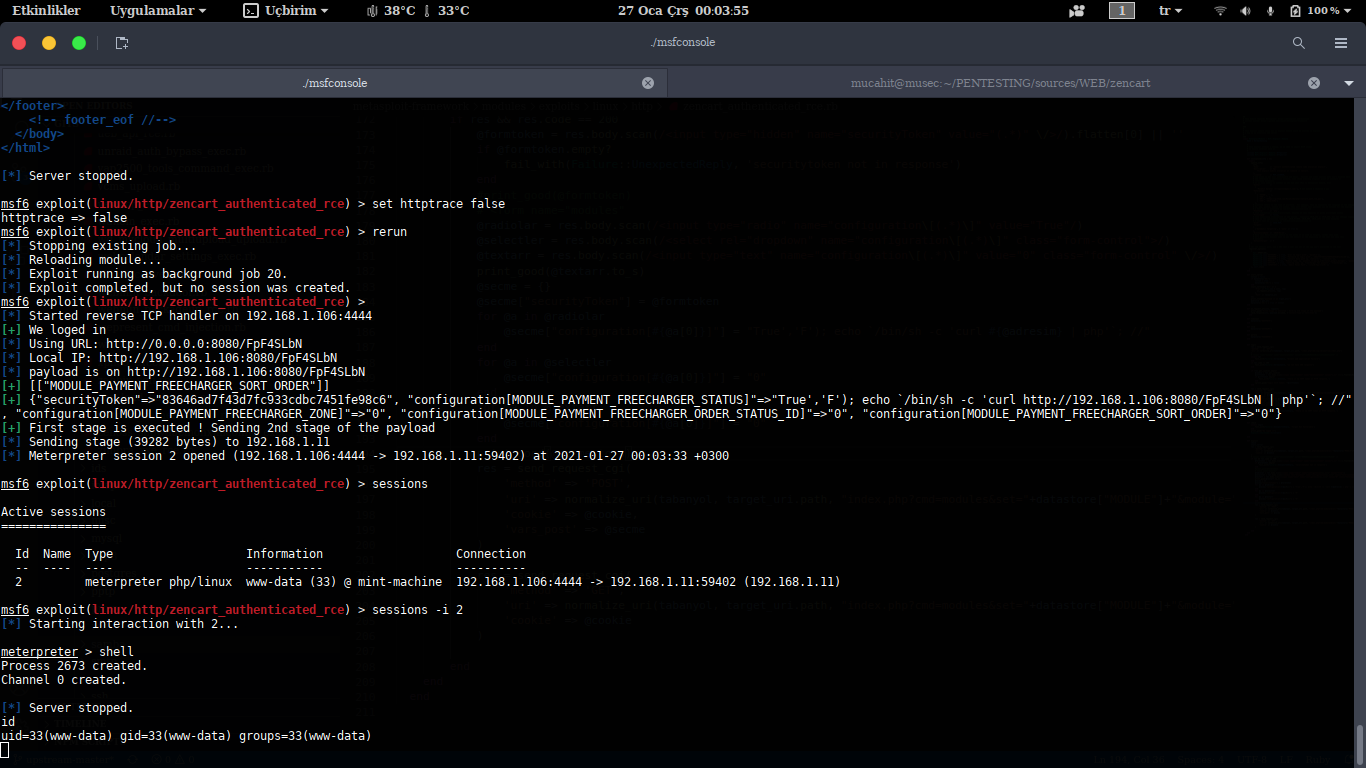Click the 'rerun' command text

click(390, 232)
